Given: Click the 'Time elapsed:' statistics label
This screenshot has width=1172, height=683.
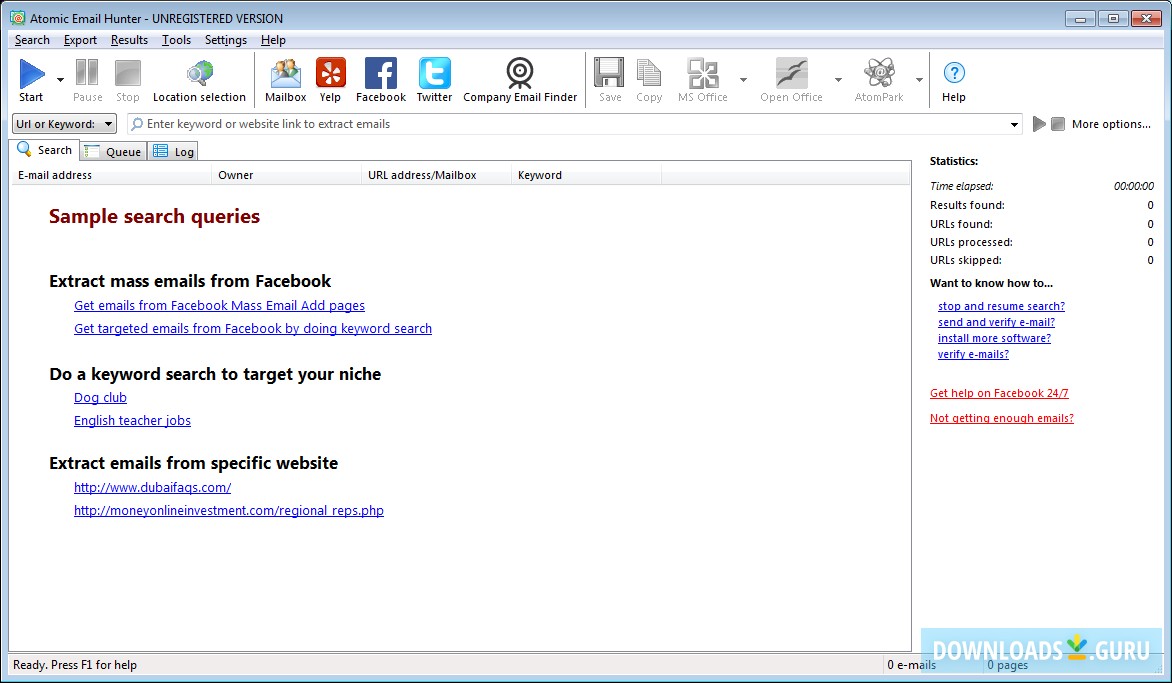Looking at the screenshot, I should point(961,186).
